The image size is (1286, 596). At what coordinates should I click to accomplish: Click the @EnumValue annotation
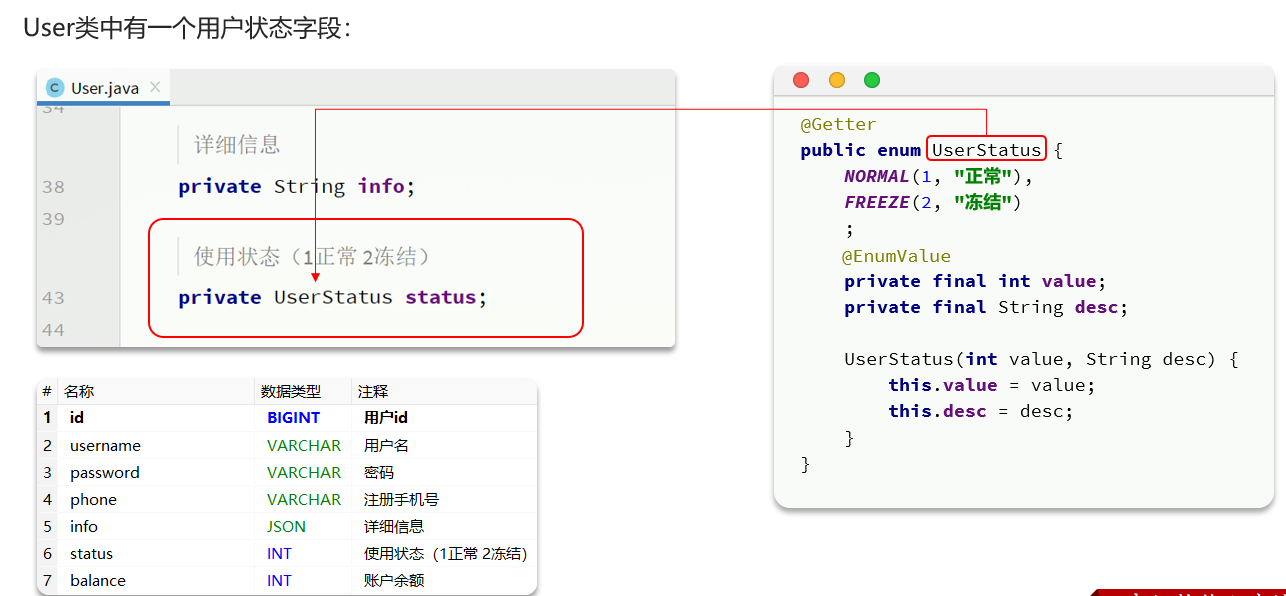pos(897,256)
